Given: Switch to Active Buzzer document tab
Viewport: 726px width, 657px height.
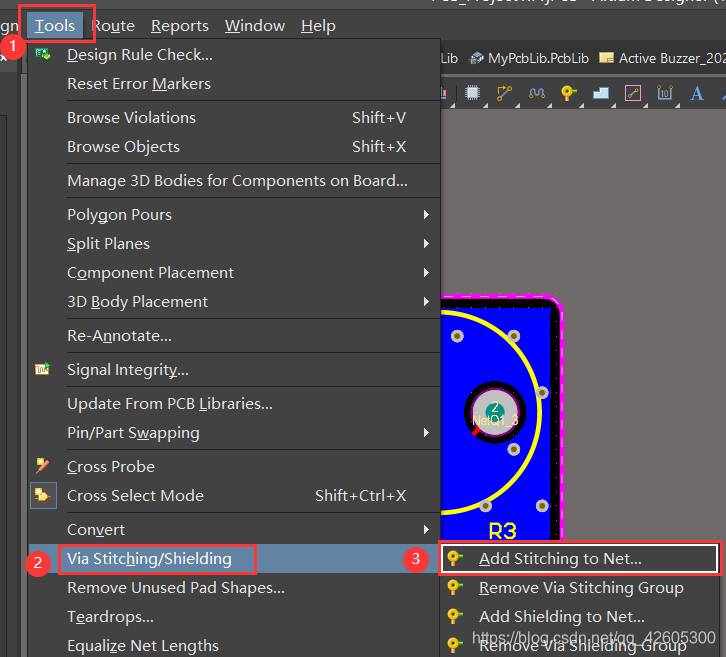Looking at the screenshot, I should click(x=662, y=58).
